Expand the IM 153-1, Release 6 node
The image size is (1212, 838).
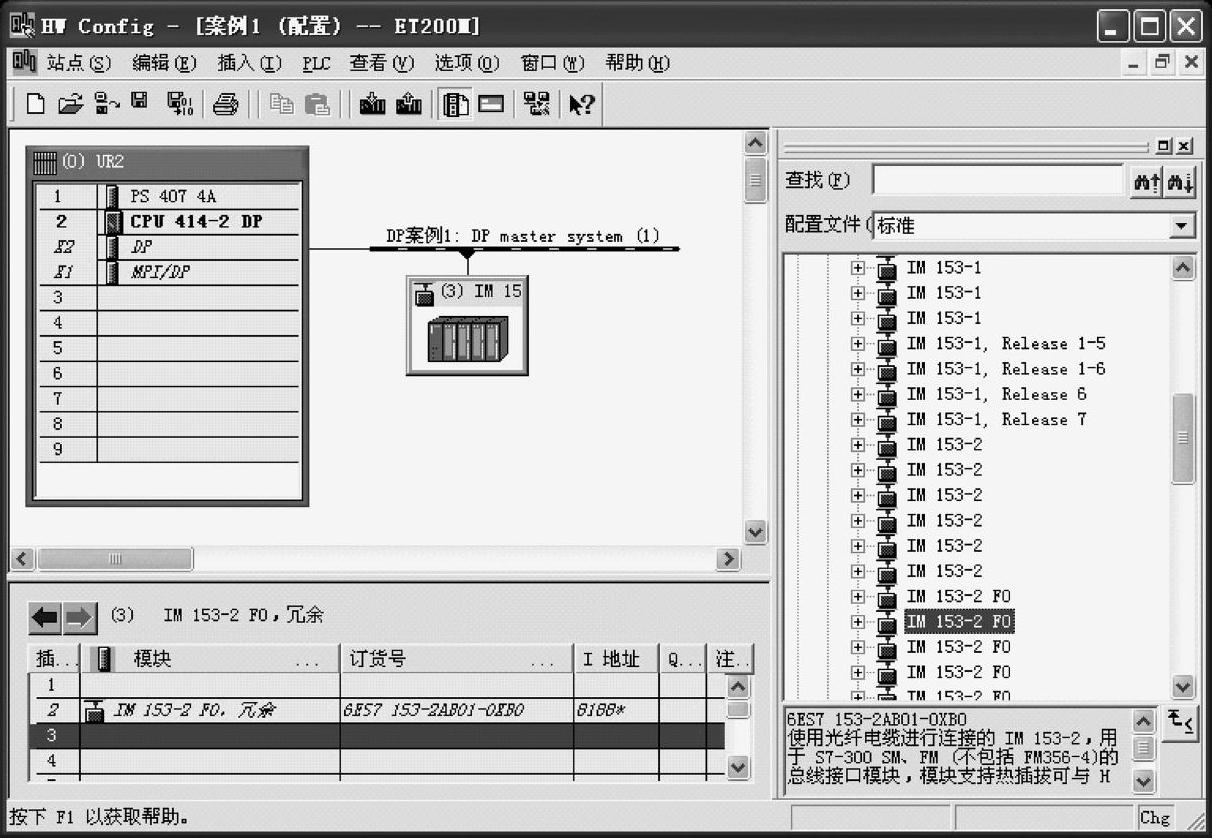(857, 394)
